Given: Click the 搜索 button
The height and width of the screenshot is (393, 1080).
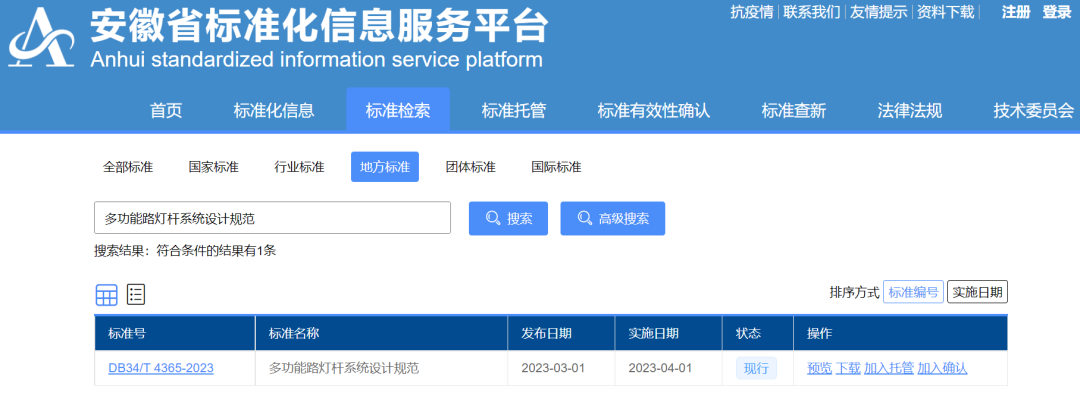Looking at the screenshot, I should tap(508, 218).
